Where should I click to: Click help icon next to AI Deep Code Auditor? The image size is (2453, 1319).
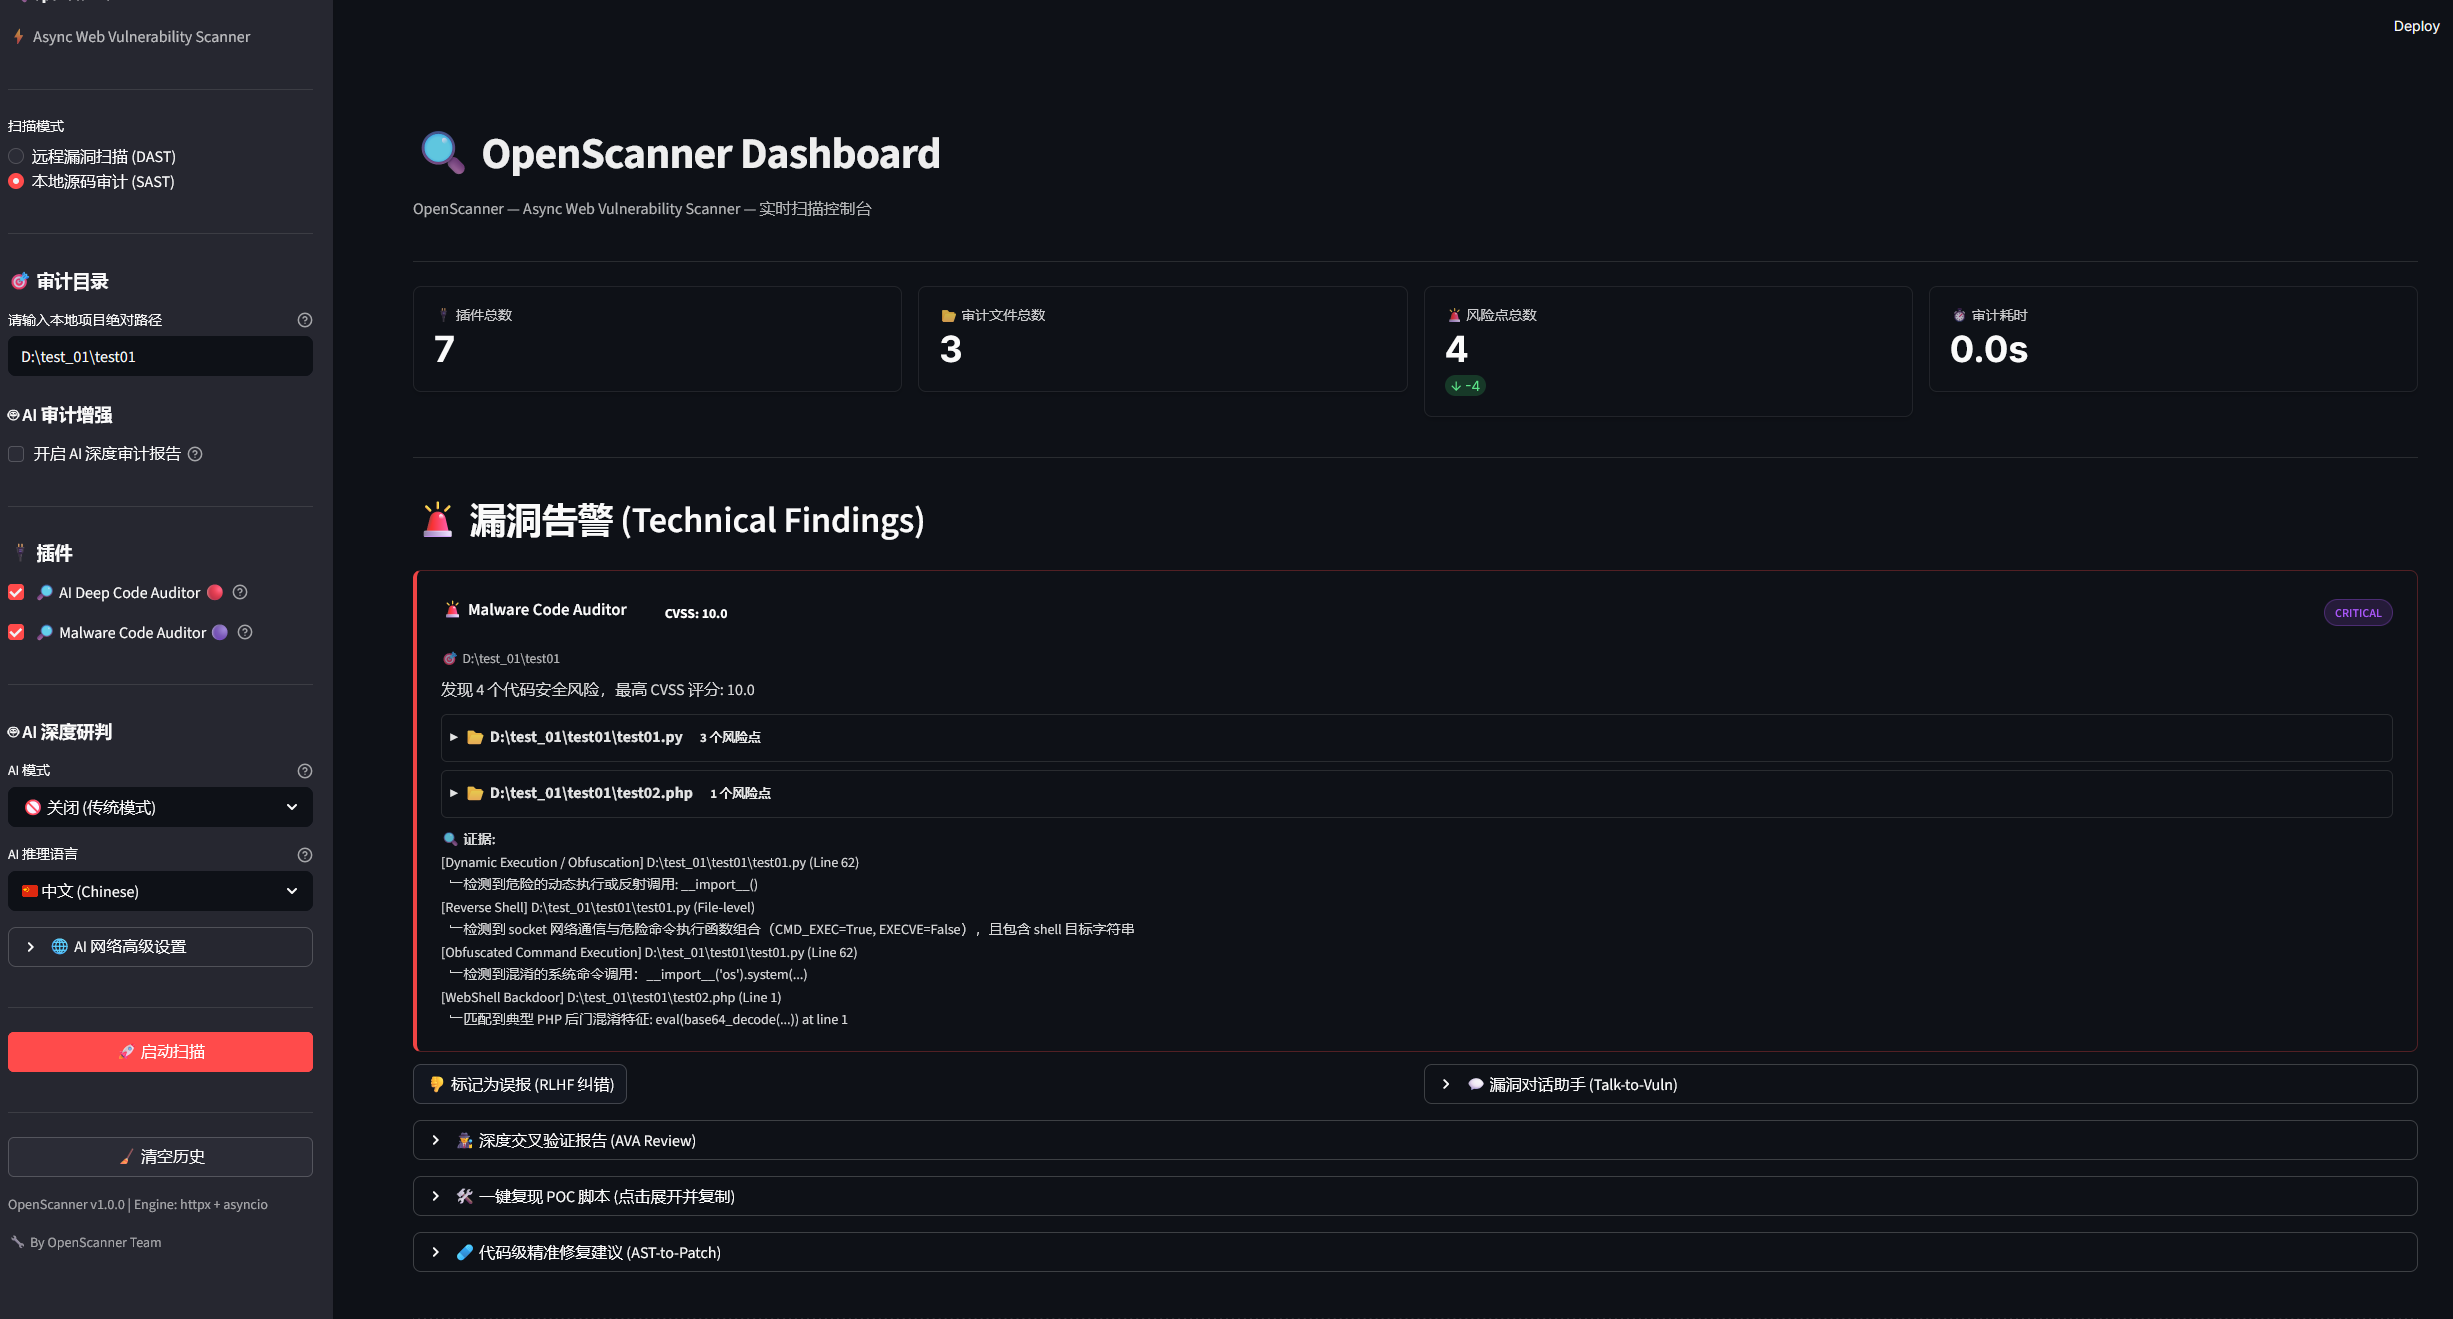(240, 592)
